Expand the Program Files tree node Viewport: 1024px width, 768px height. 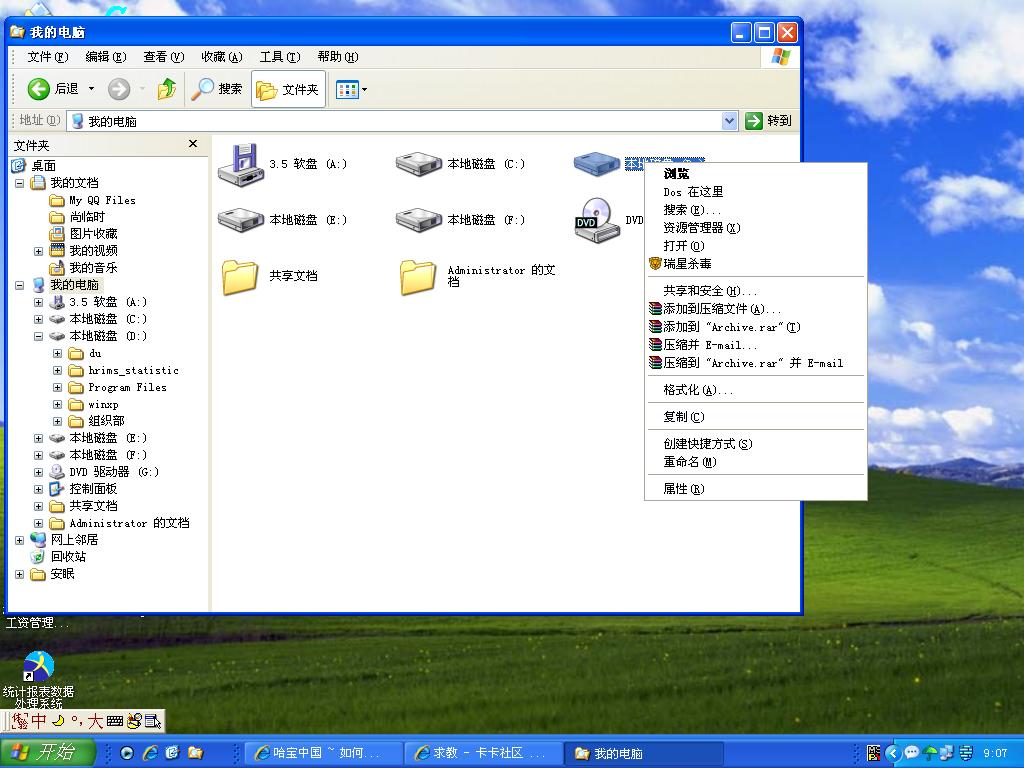click(57, 387)
